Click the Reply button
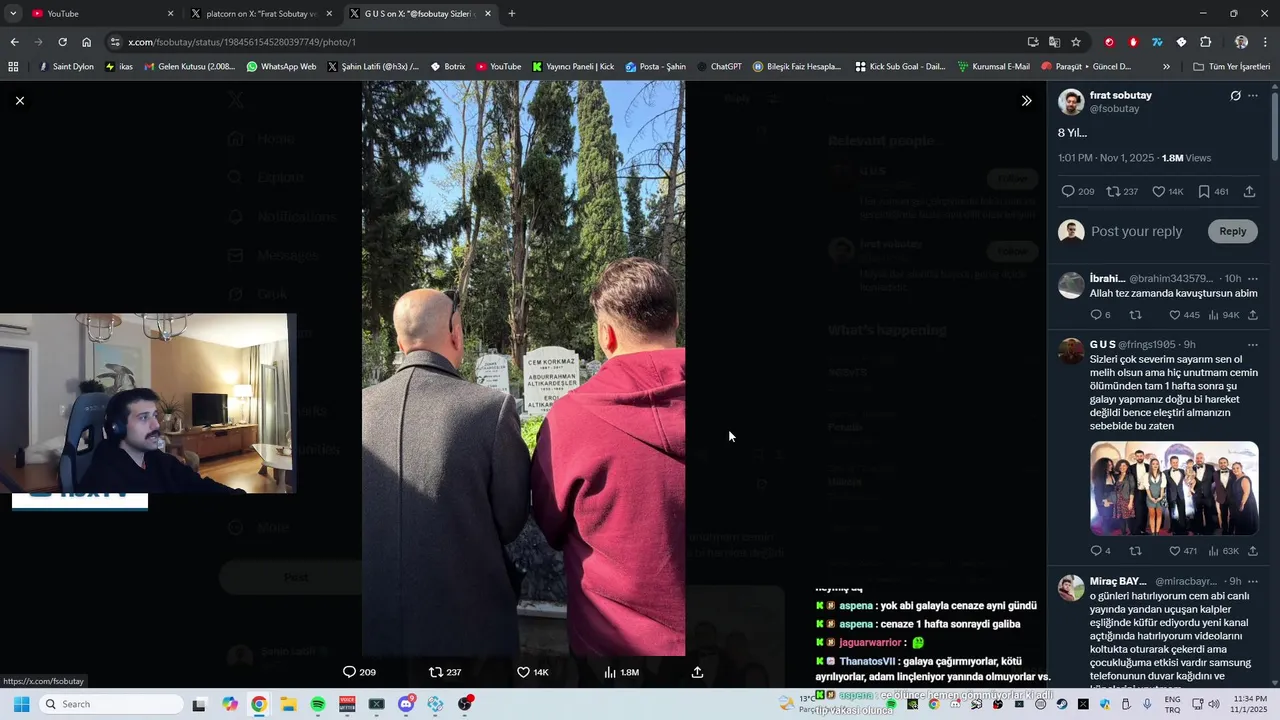The image size is (1280, 720). 1232,231
